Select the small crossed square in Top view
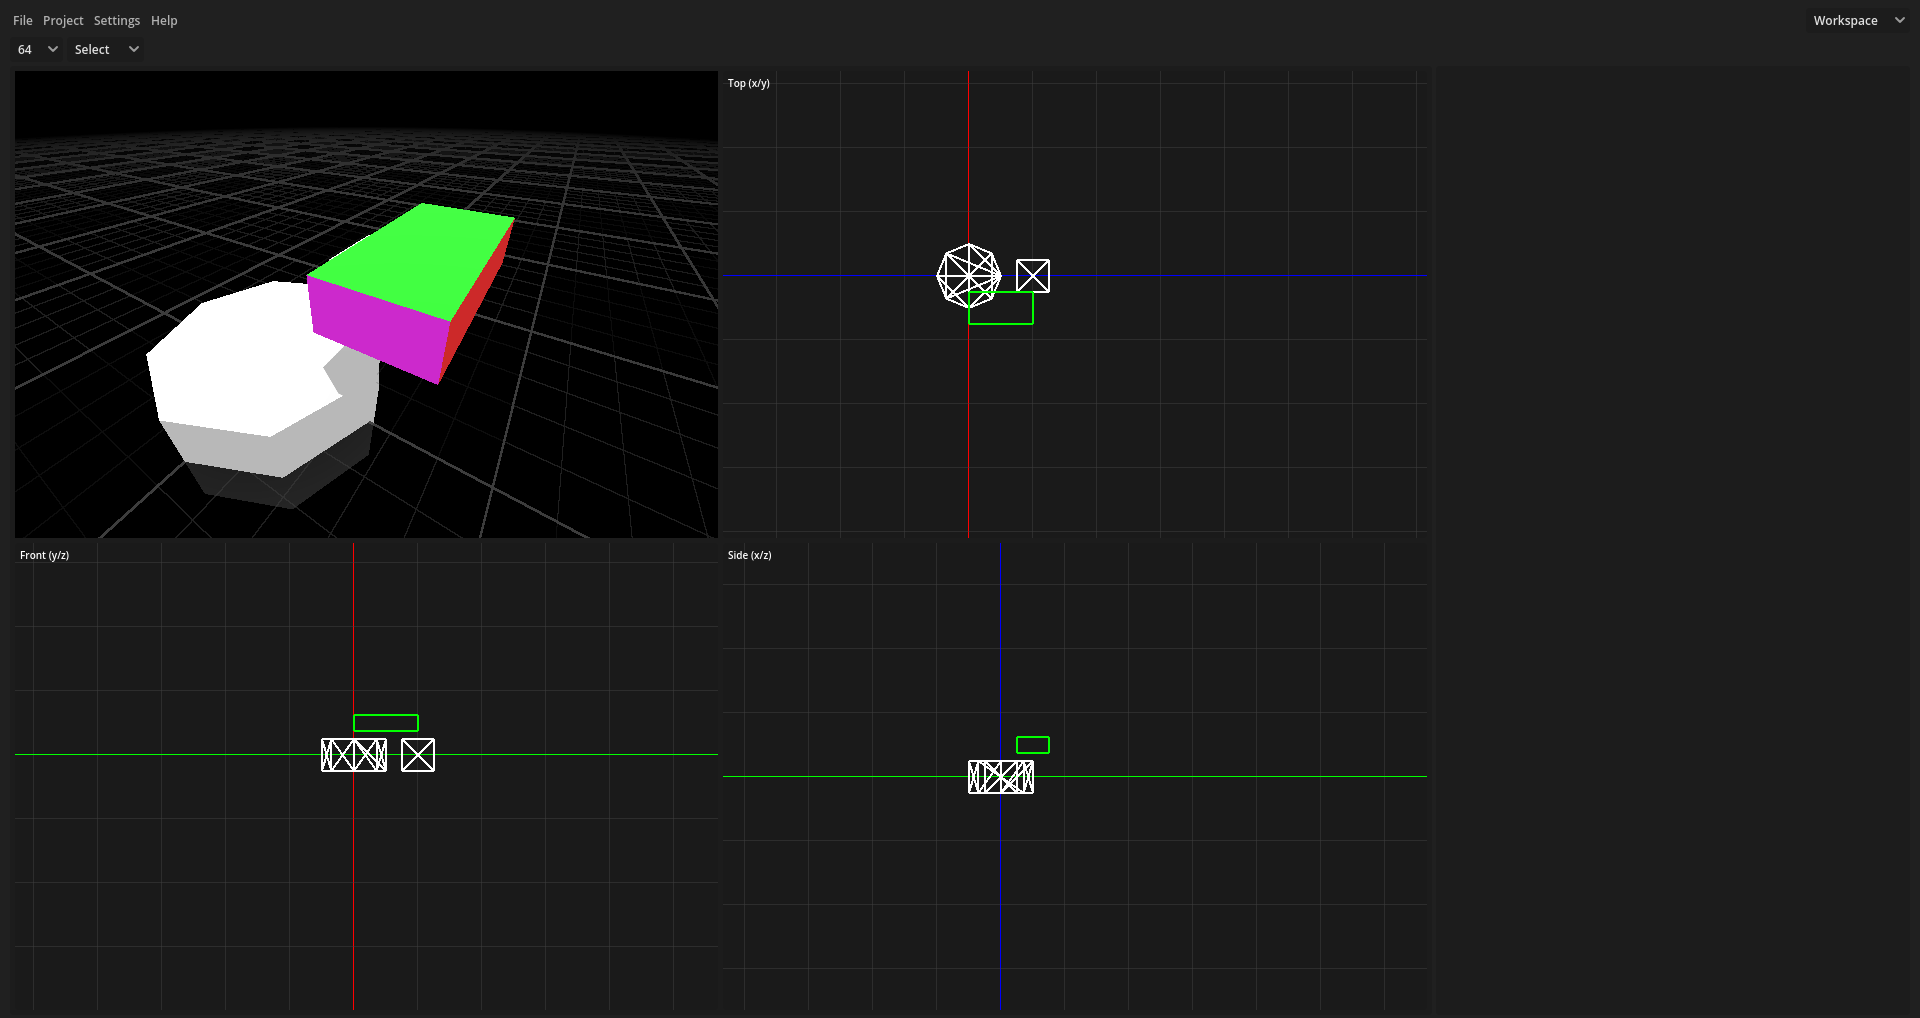The width and height of the screenshot is (1920, 1018). [1033, 276]
